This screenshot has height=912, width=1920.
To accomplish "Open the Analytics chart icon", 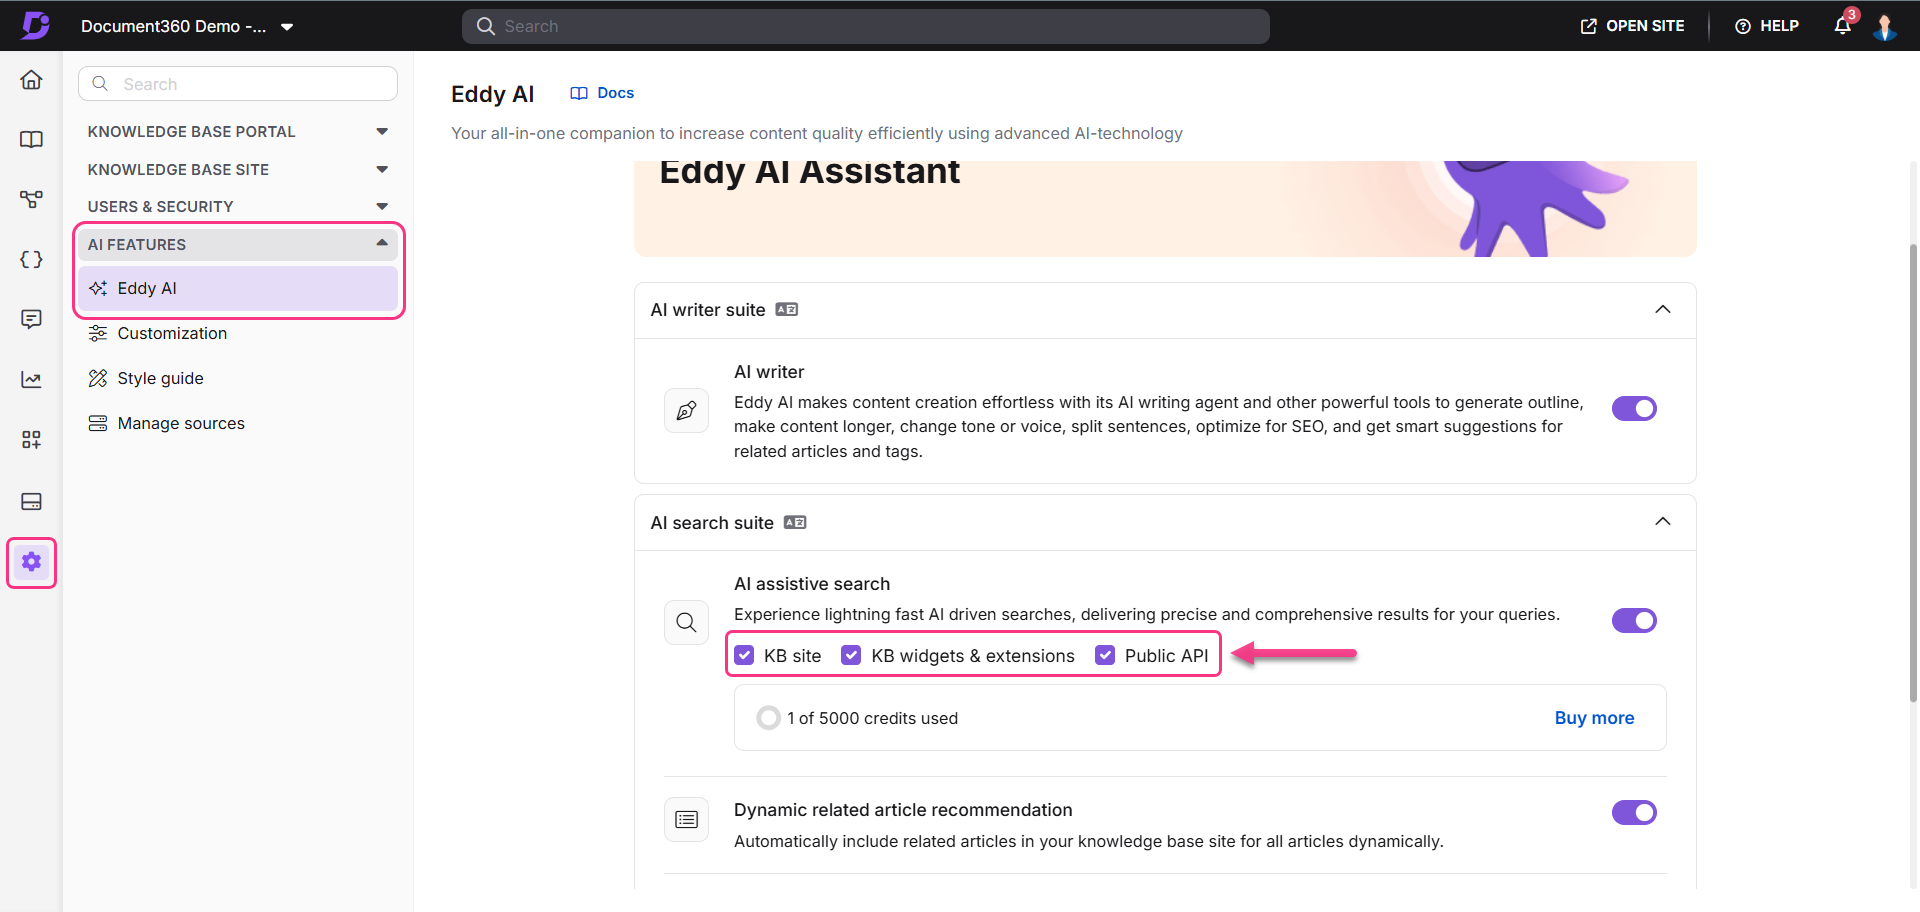I will (31, 380).
